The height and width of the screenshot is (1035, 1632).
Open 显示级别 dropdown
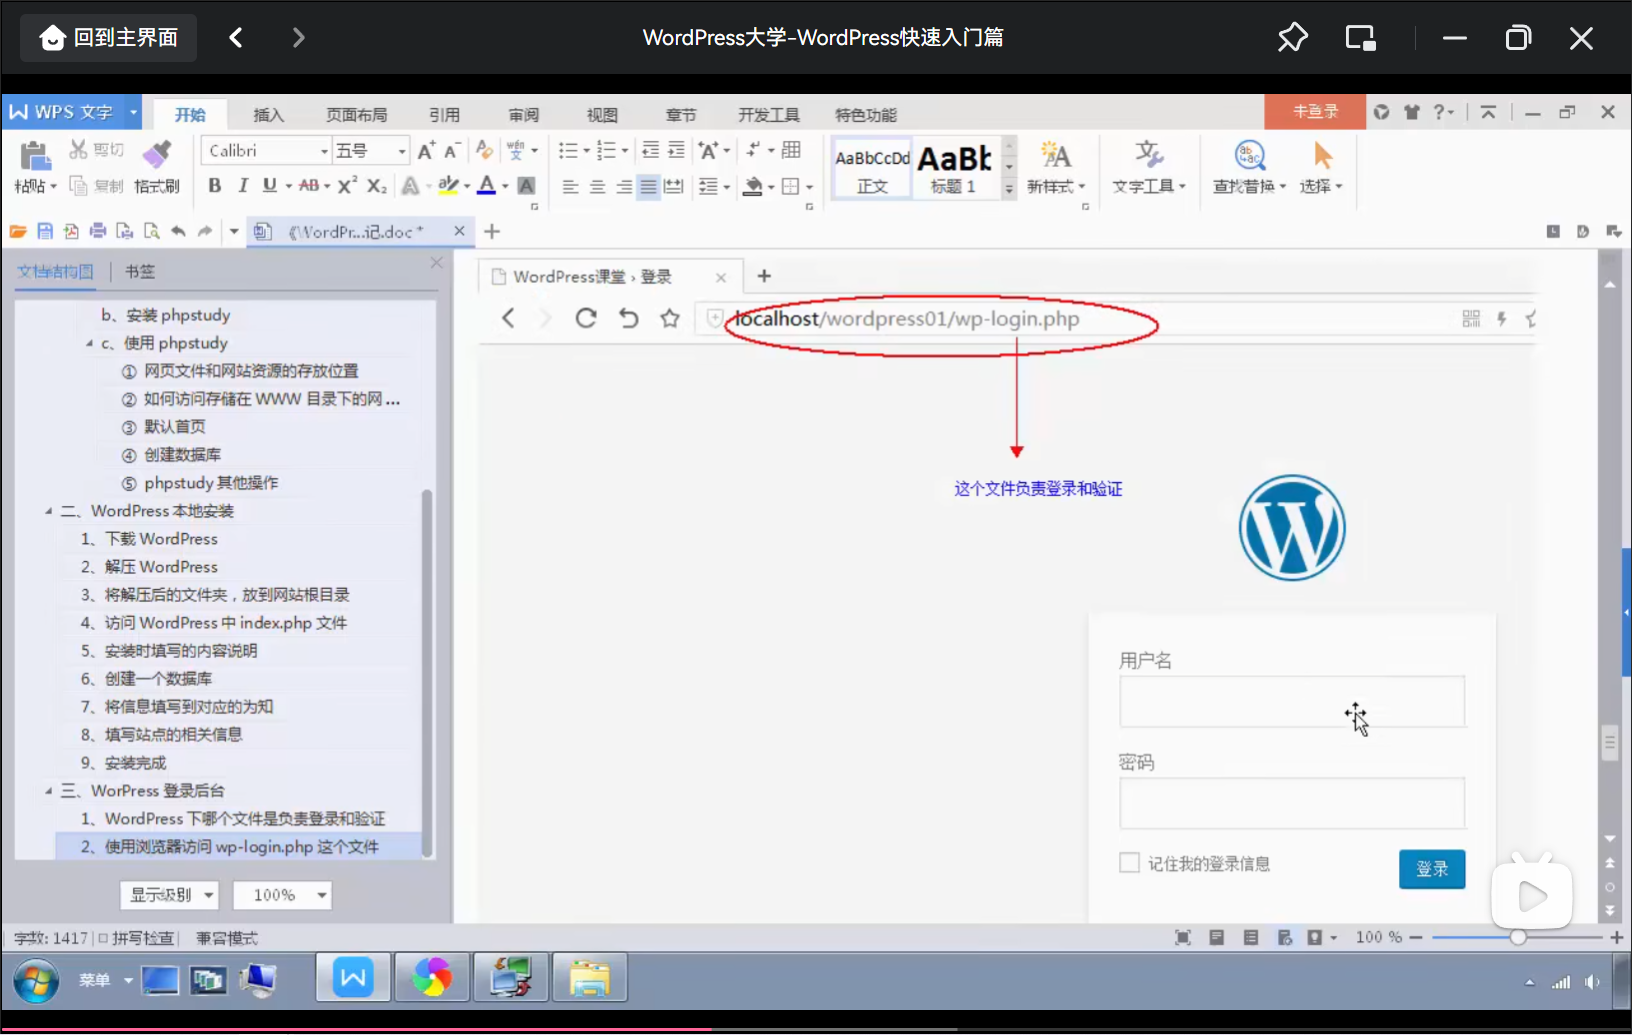pyautogui.click(x=168, y=895)
